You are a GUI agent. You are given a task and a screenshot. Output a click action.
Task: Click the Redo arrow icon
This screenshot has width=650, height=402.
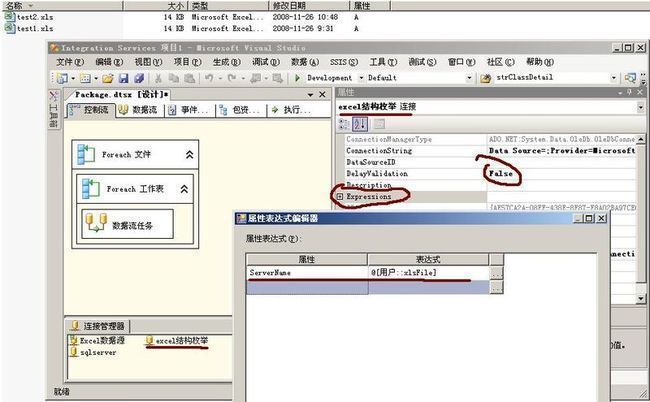coord(232,78)
